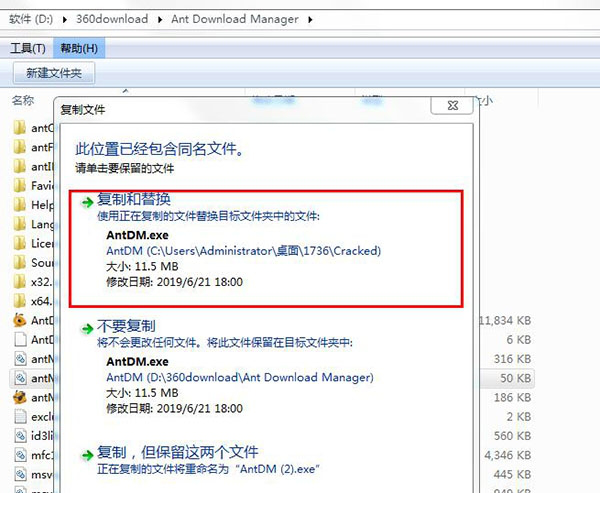Click green arrow beside 复制，但保留这两个文件

[x=87, y=455]
